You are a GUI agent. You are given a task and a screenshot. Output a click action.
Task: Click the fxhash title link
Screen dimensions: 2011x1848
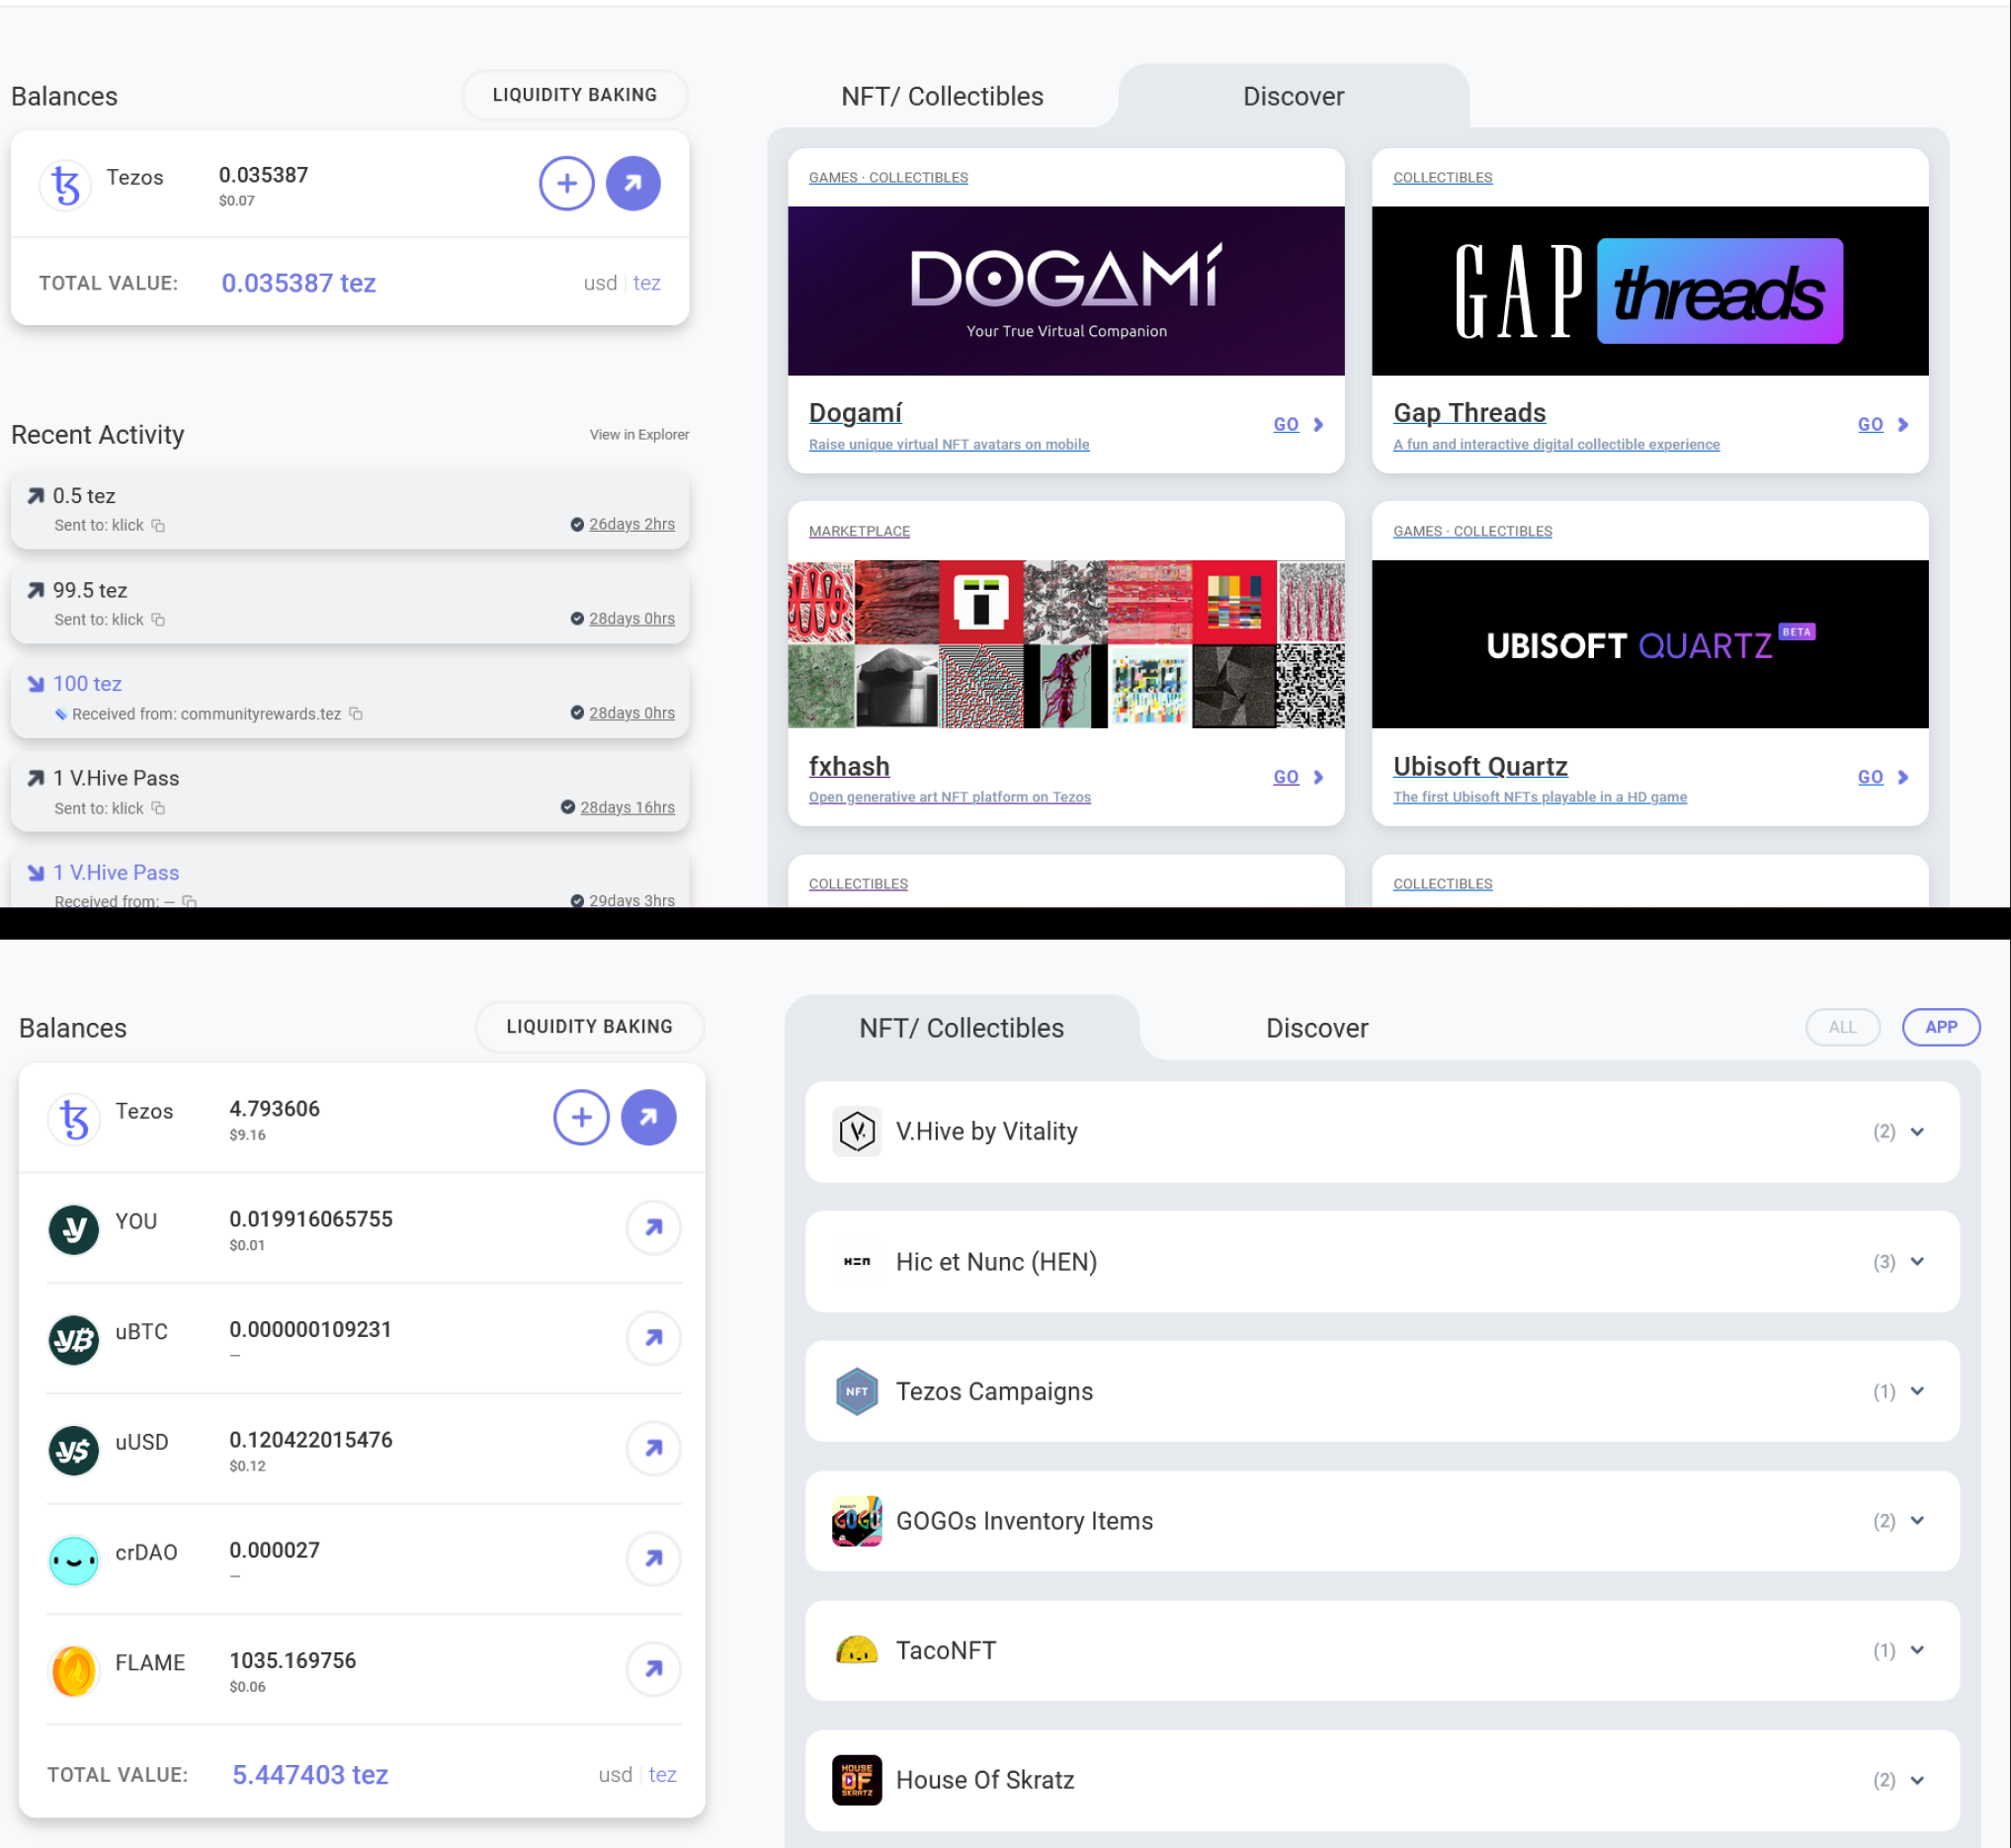click(x=849, y=766)
